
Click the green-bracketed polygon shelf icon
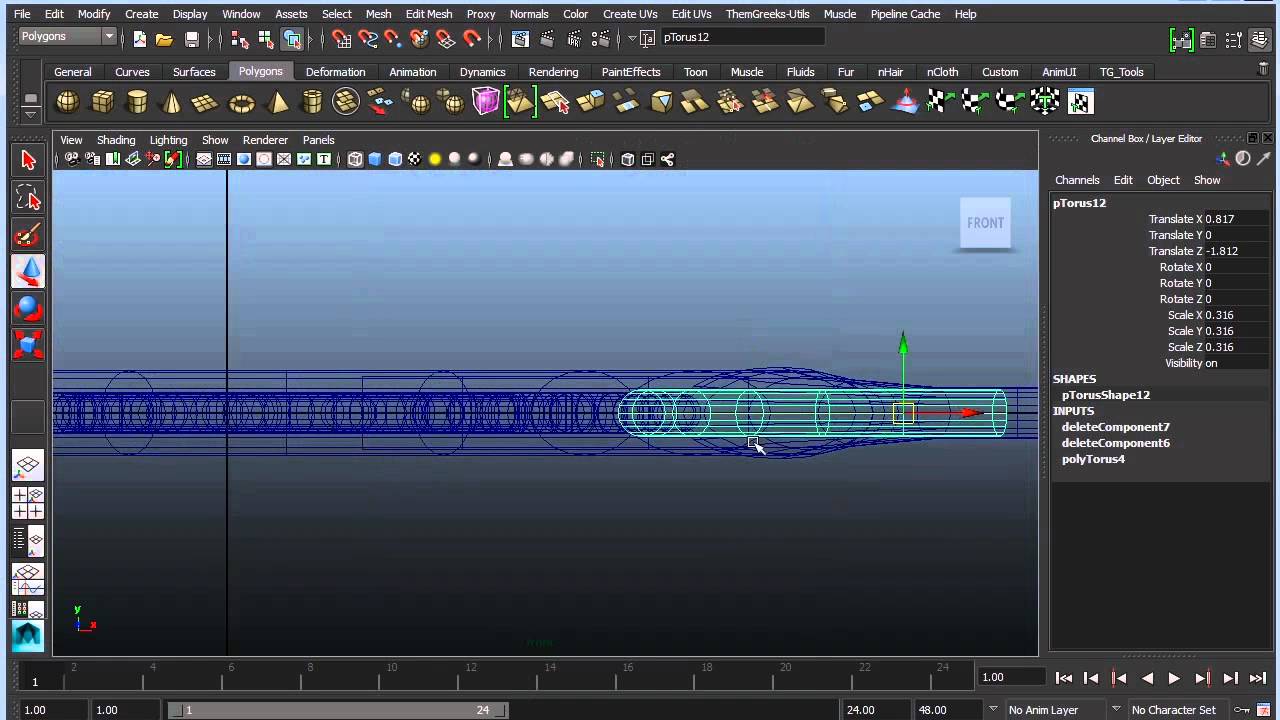(520, 102)
